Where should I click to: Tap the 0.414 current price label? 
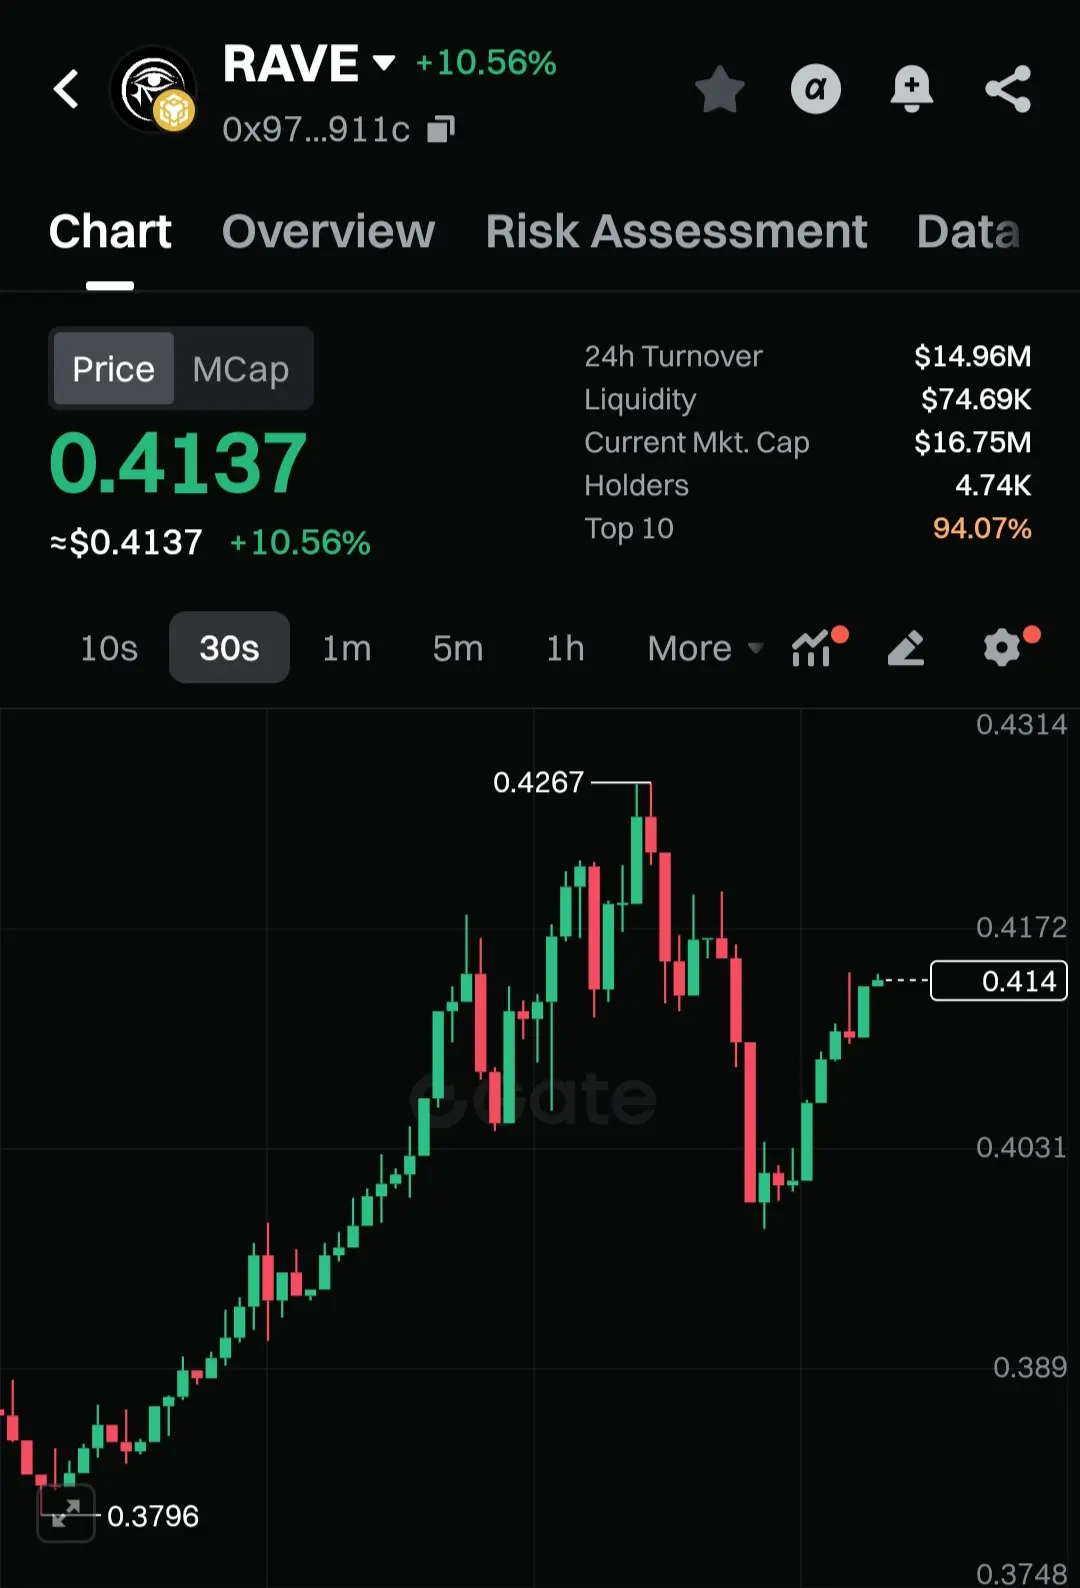[999, 981]
